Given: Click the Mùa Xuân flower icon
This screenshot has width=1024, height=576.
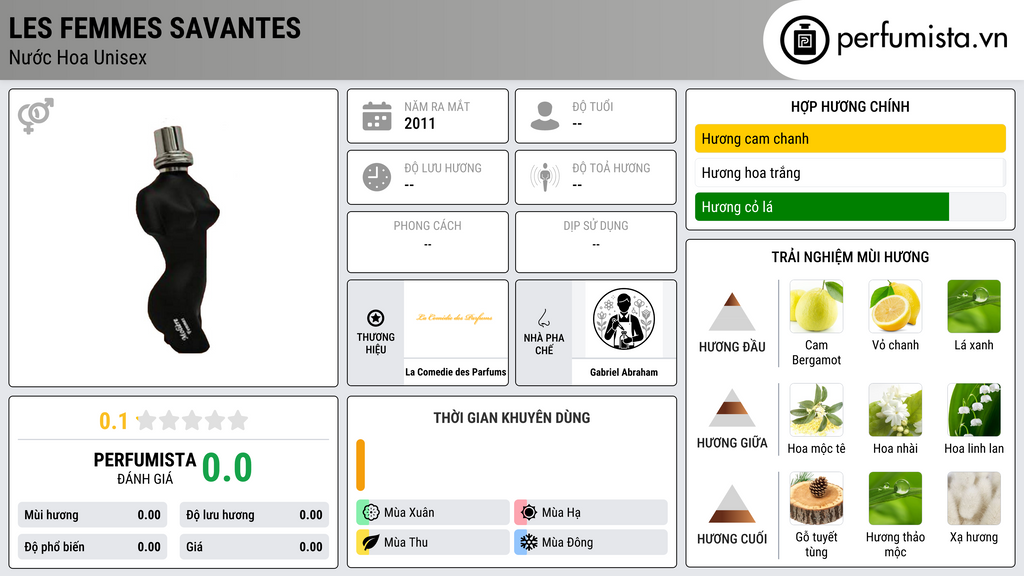Looking at the screenshot, I should (x=370, y=513).
